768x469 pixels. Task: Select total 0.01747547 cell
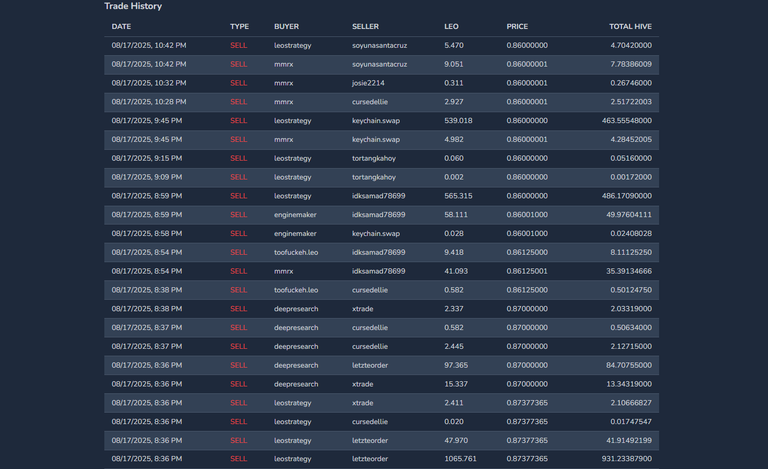pyautogui.click(x=631, y=422)
